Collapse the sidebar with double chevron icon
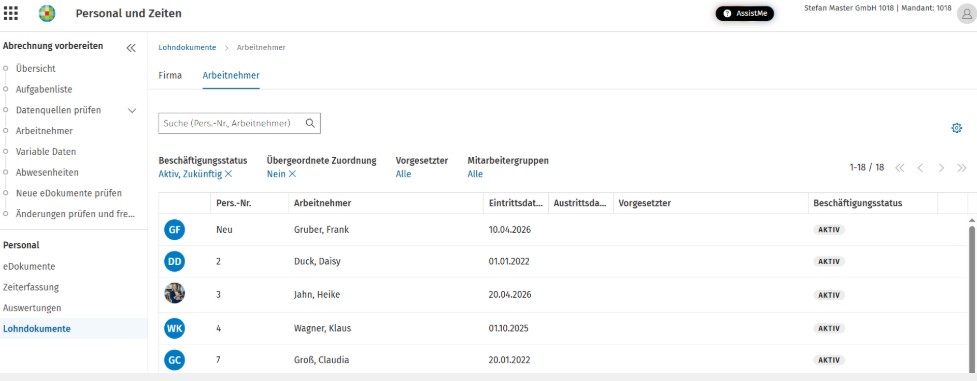 click(131, 48)
